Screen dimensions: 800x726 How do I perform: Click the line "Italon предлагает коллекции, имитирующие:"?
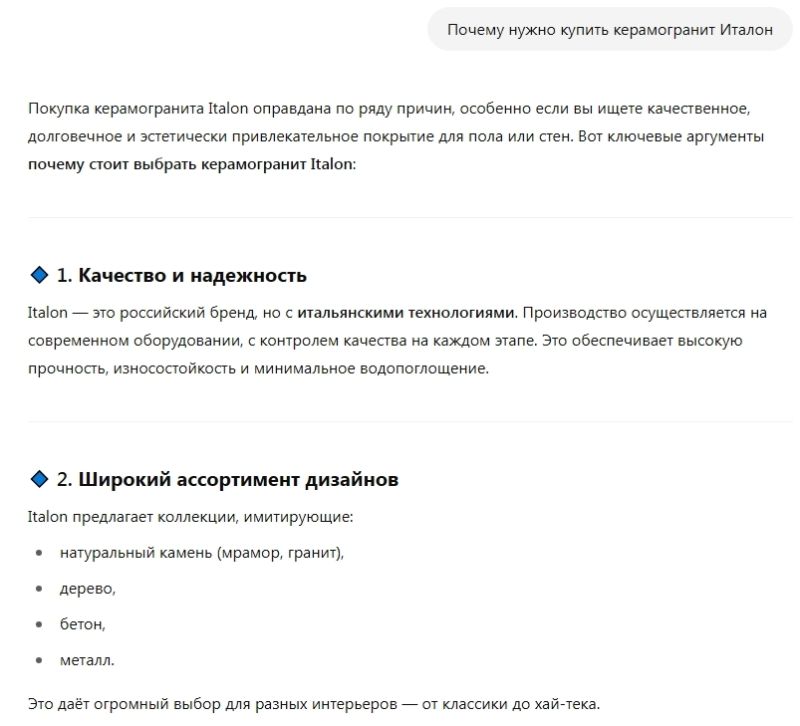pyautogui.click(x=191, y=516)
